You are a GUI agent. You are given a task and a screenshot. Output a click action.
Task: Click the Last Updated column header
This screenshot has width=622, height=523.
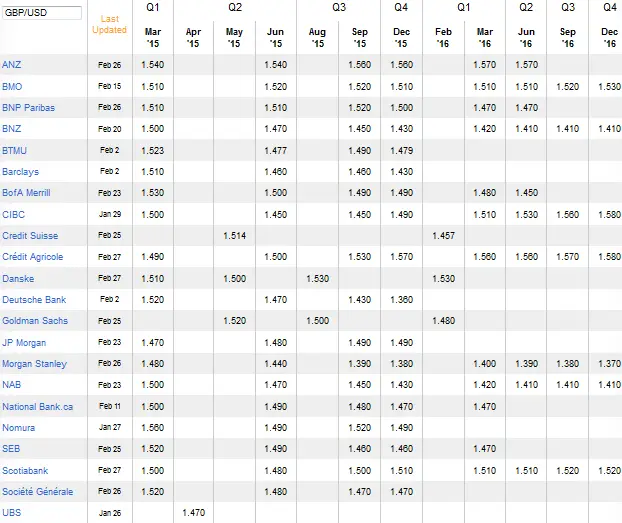109,24
